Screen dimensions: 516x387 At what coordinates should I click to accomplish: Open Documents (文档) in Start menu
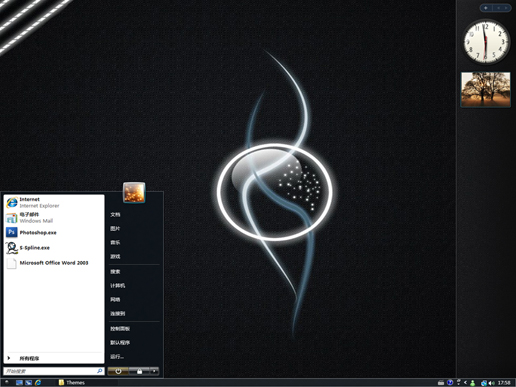coord(115,215)
